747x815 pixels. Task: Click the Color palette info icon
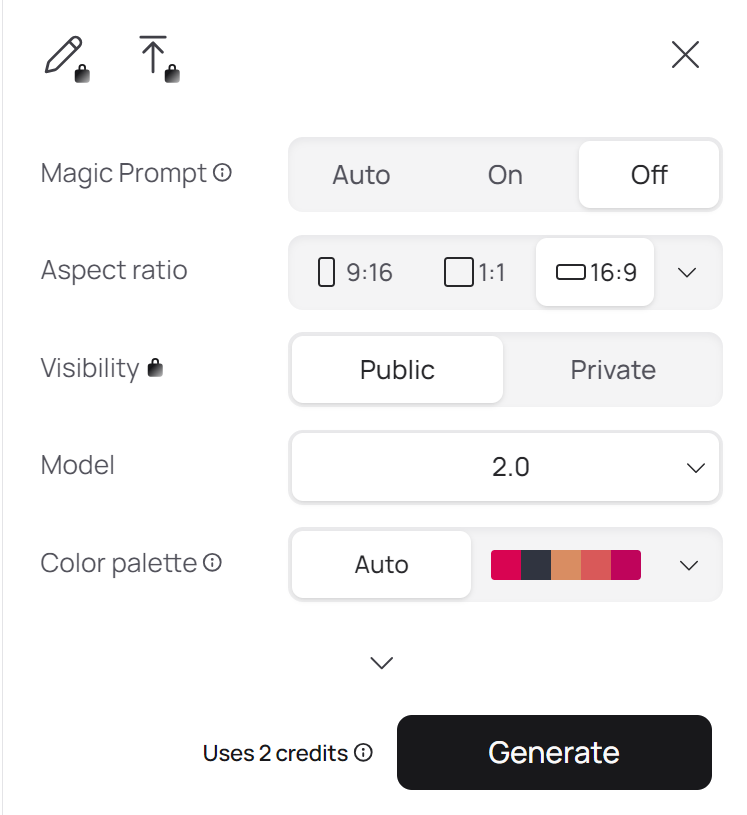(x=212, y=563)
